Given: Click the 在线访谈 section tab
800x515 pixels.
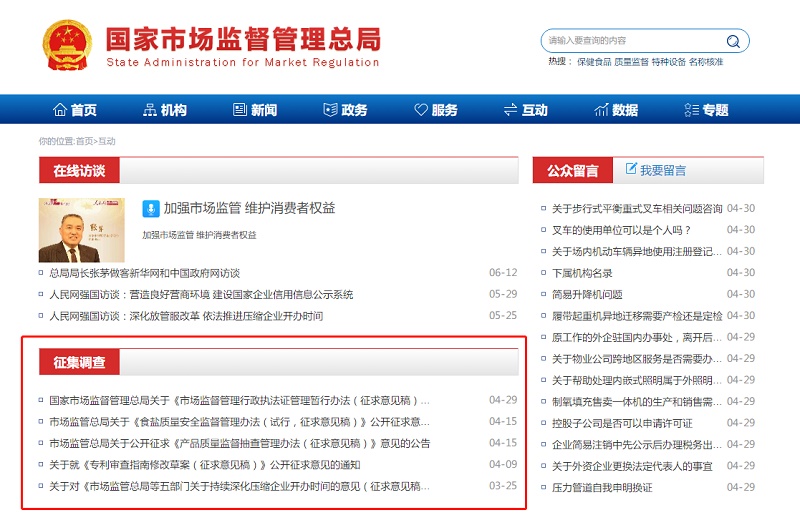Looking at the screenshot, I should (79, 171).
